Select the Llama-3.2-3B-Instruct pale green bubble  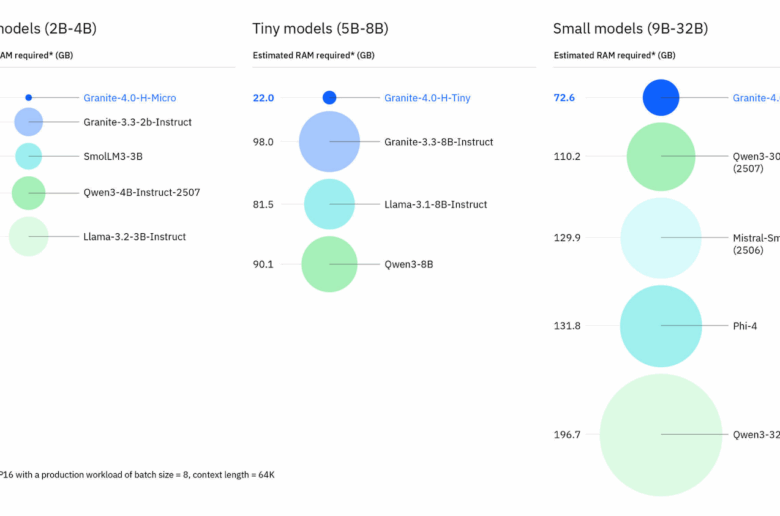pyautogui.click(x=29, y=236)
